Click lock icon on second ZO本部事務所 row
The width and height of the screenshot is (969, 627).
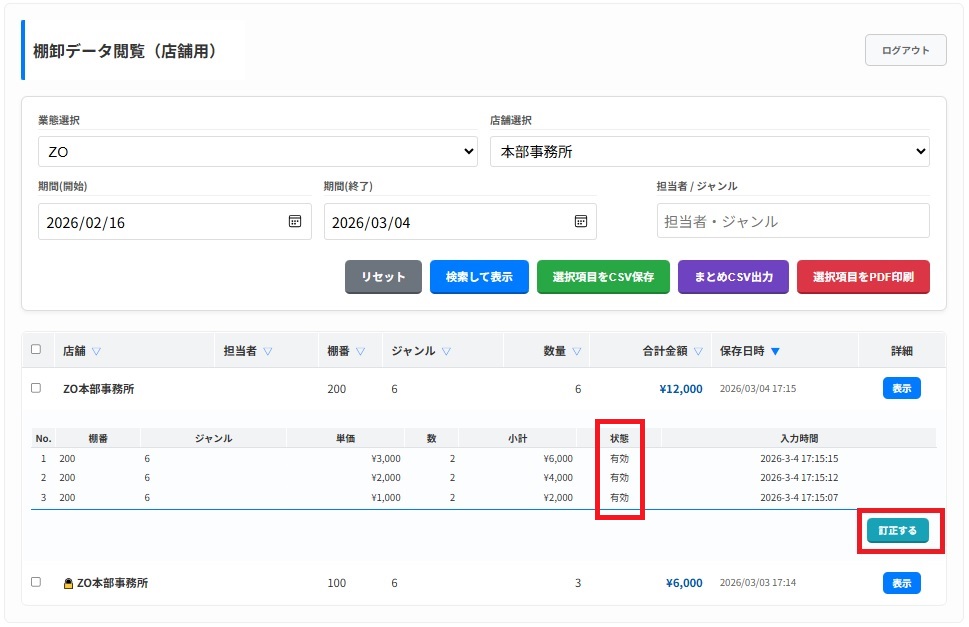(68, 583)
